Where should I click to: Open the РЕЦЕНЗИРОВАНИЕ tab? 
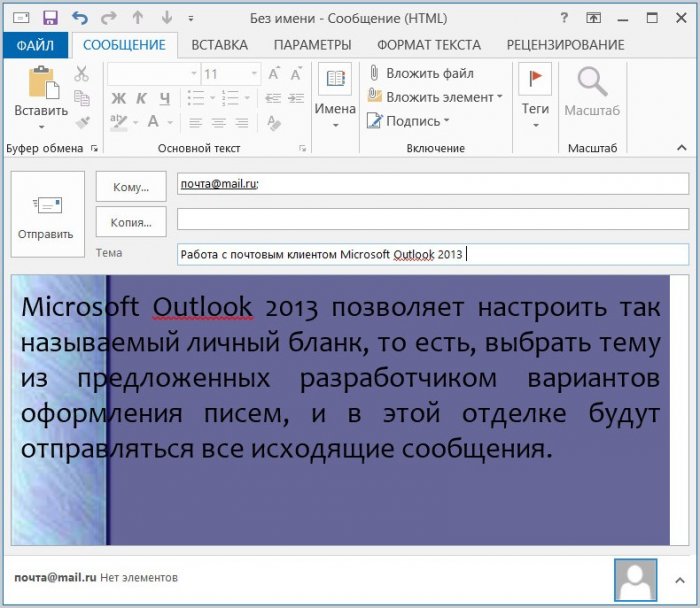pyautogui.click(x=565, y=45)
